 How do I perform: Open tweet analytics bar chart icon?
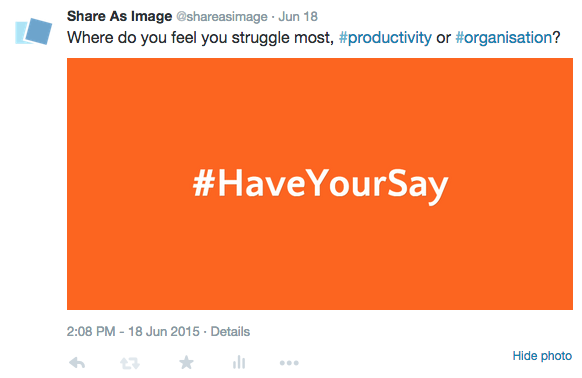(239, 362)
